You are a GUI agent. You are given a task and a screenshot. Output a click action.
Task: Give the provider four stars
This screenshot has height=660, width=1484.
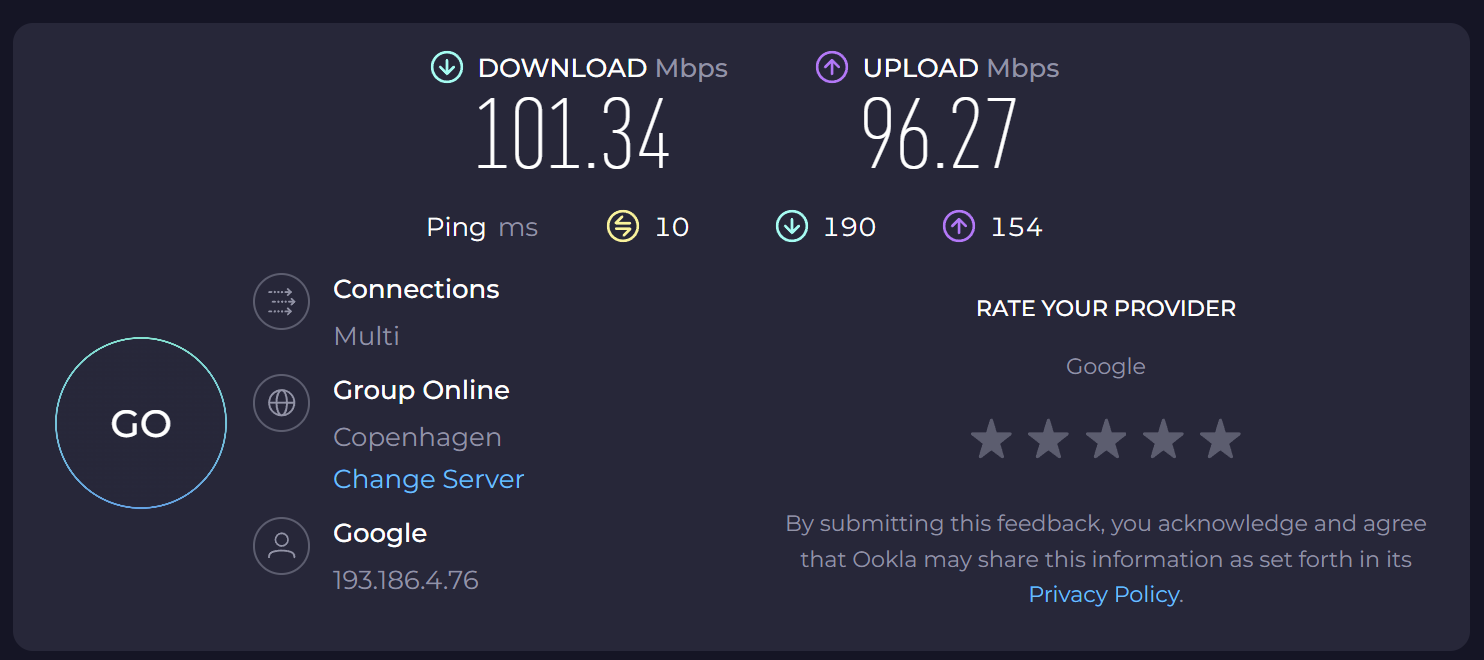pos(1163,439)
